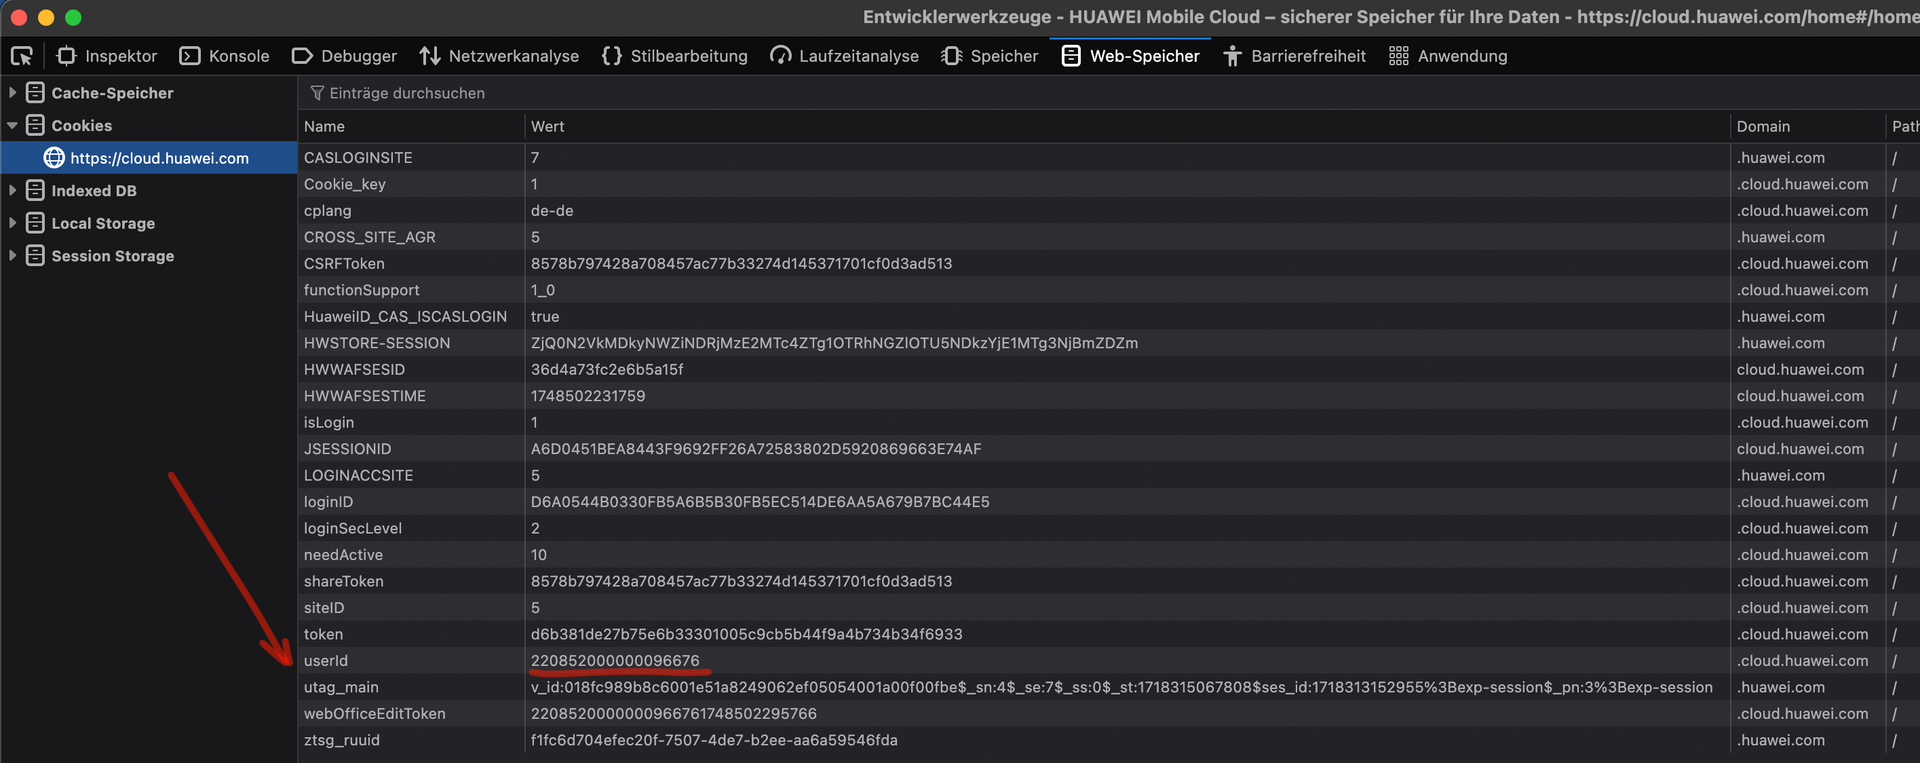
Task: Switch to the Konsole tab
Action: [x=224, y=56]
